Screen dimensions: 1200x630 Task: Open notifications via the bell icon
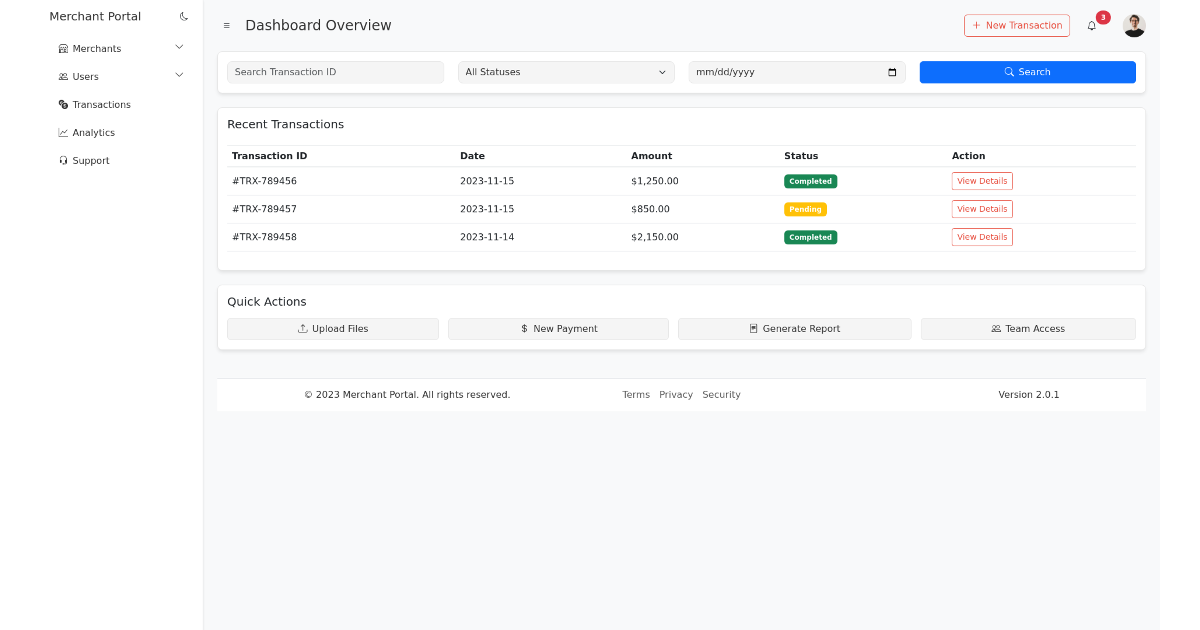pyautogui.click(x=1091, y=25)
